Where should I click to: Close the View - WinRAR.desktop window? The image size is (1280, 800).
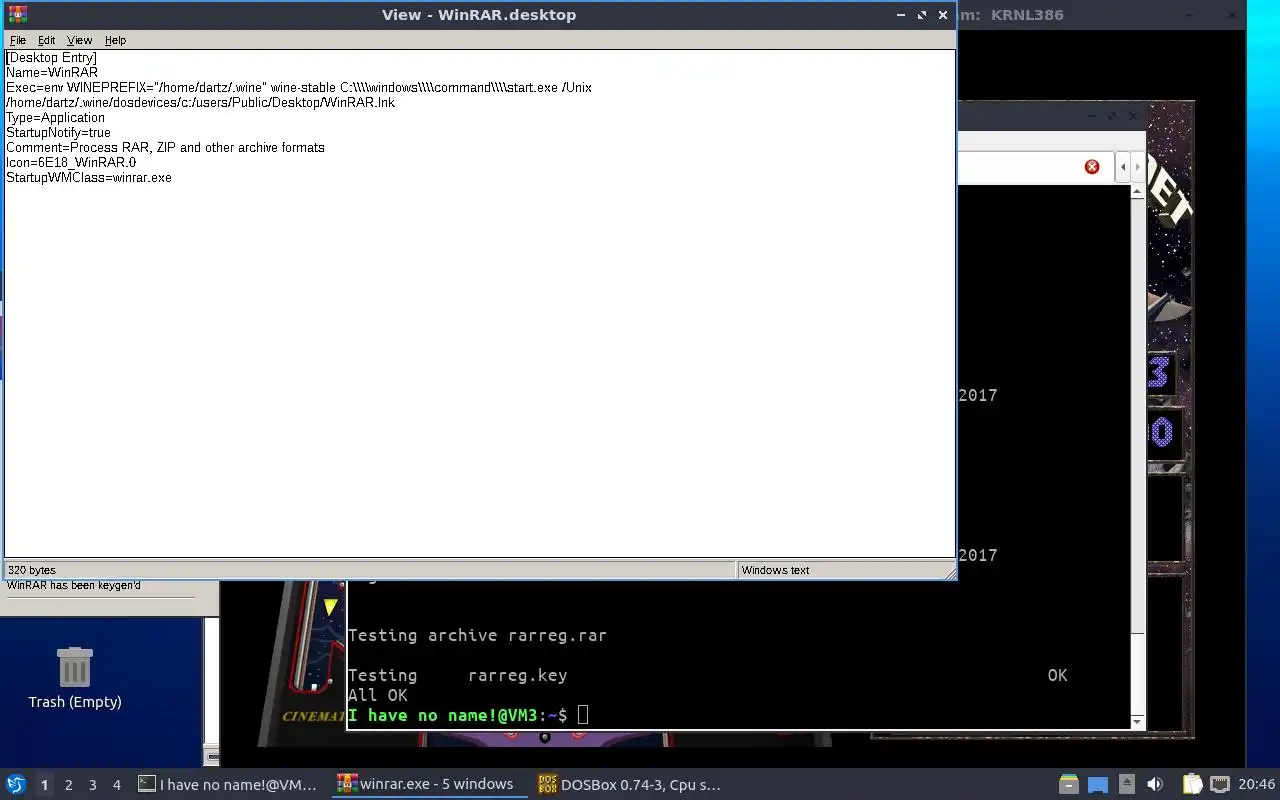942,15
